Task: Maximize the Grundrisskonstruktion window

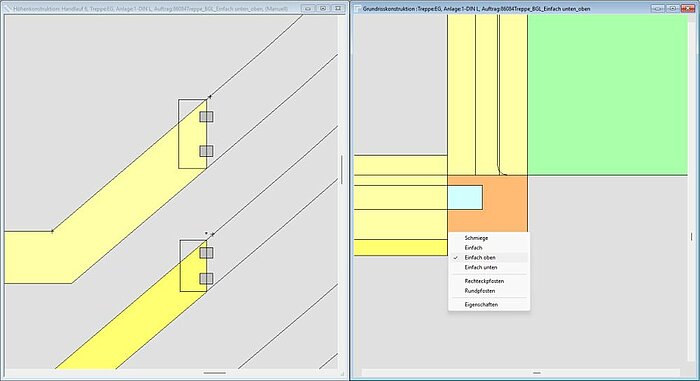Action: tap(673, 8)
